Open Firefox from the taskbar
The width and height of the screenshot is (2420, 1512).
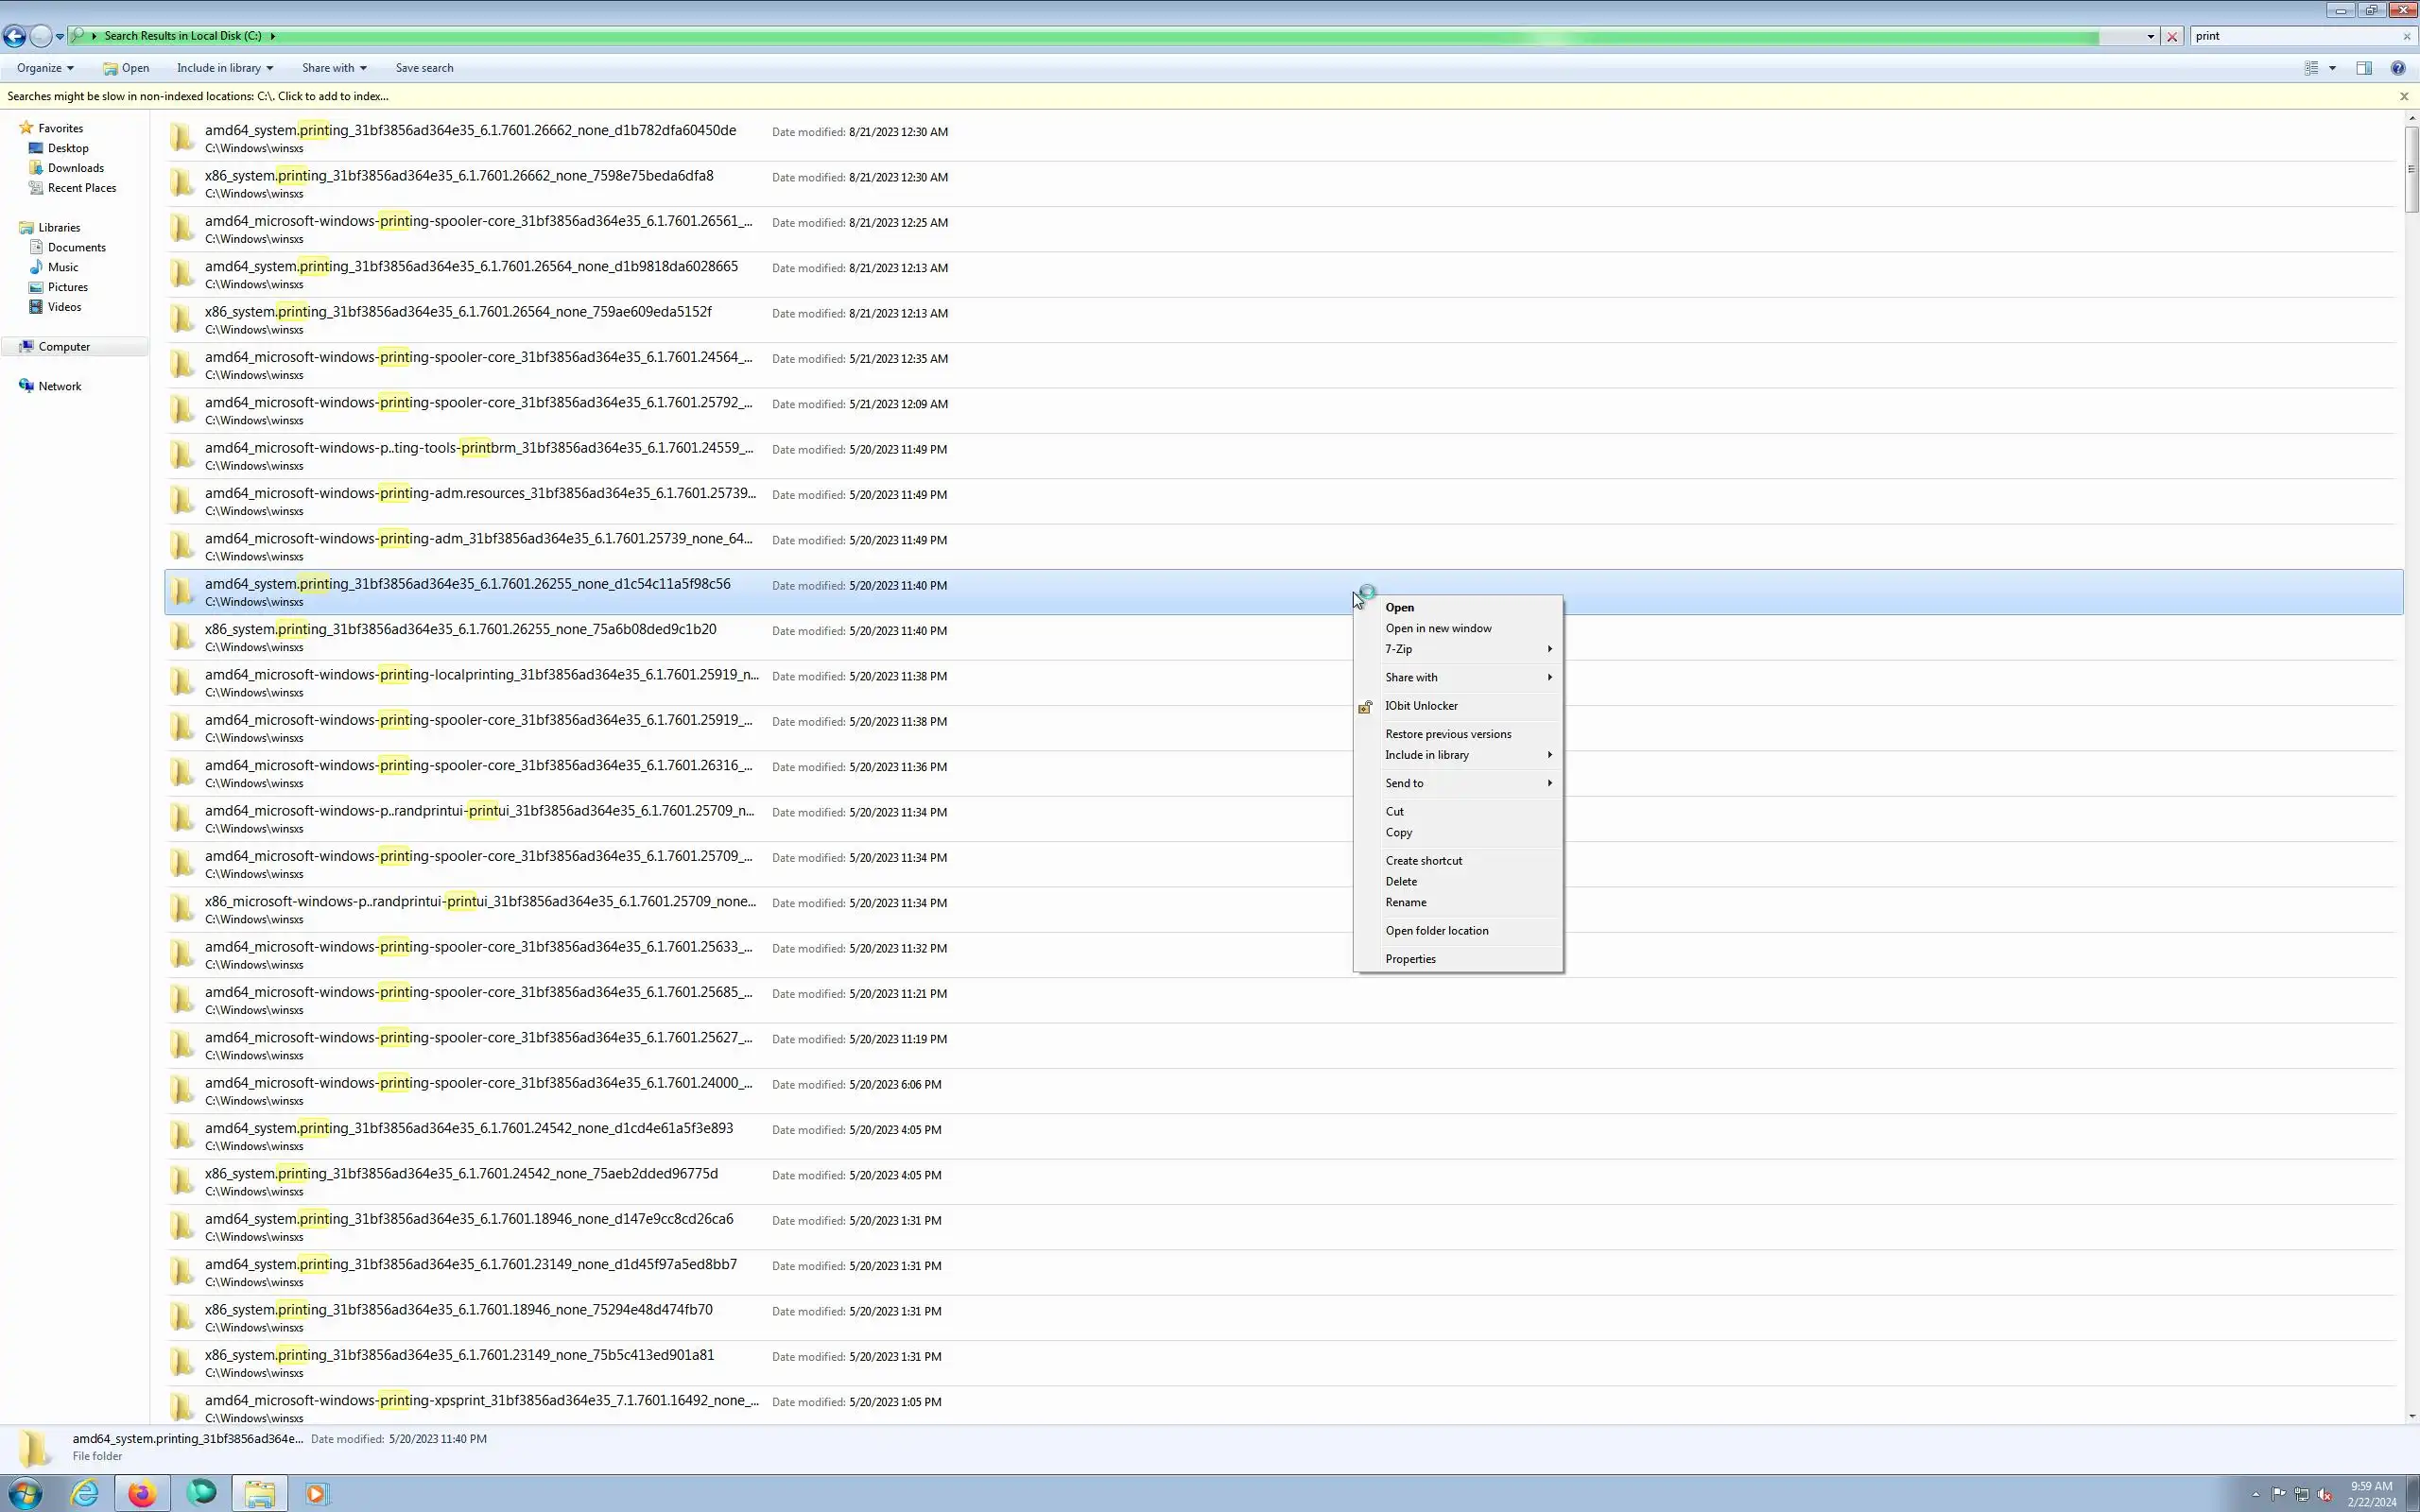pyautogui.click(x=142, y=1493)
